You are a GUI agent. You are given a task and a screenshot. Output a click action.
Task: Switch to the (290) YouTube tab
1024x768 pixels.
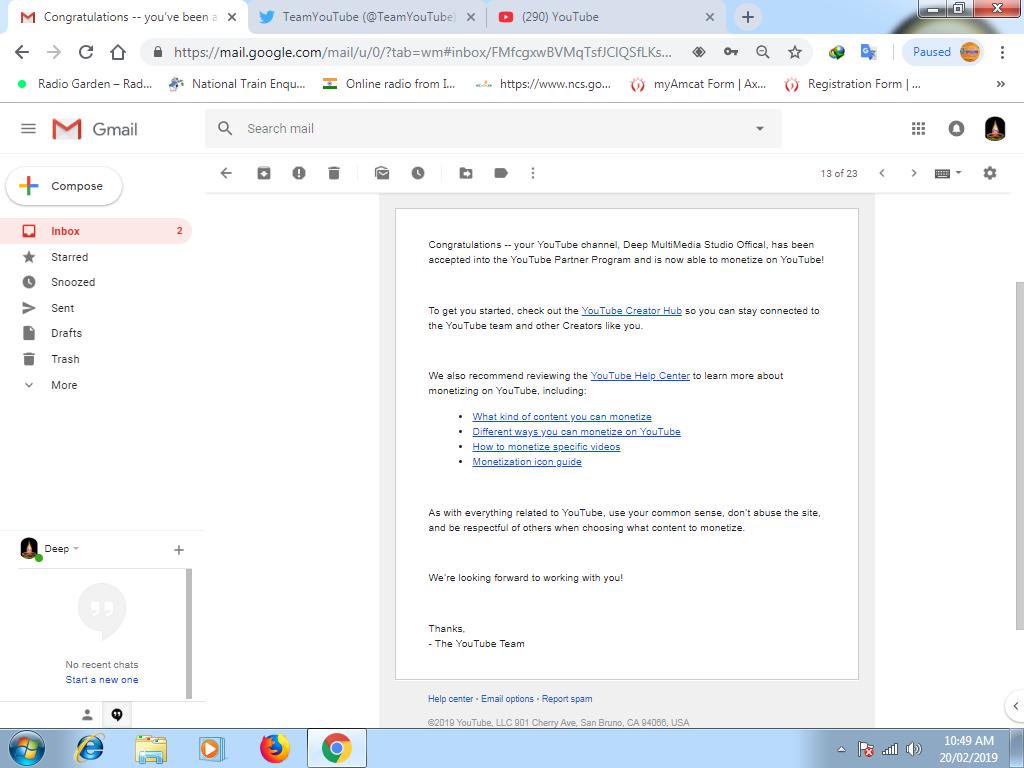[605, 17]
